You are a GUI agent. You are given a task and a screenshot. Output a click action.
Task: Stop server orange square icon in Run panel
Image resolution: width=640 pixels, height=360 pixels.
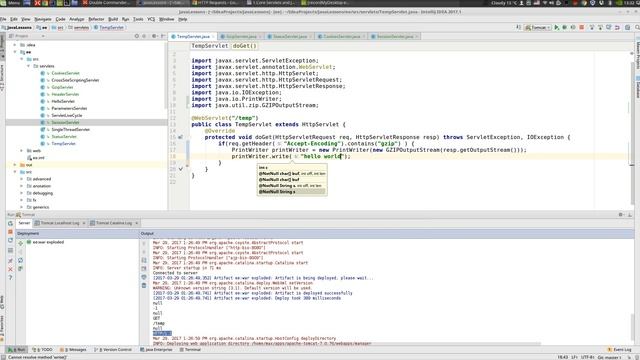click(10, 232)
